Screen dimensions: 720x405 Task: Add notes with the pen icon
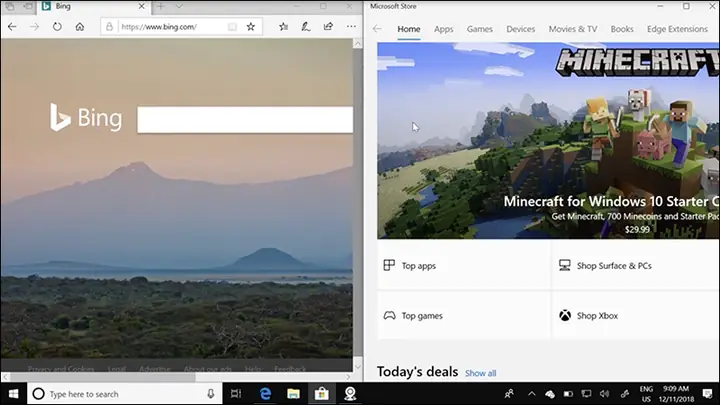tap(306, 27)
